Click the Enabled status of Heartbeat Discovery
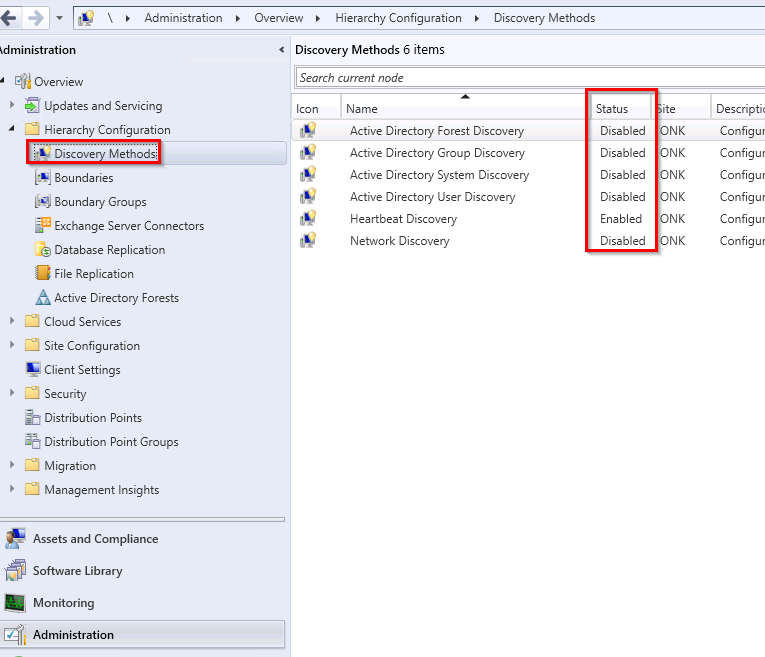 [x=621, y=219]
